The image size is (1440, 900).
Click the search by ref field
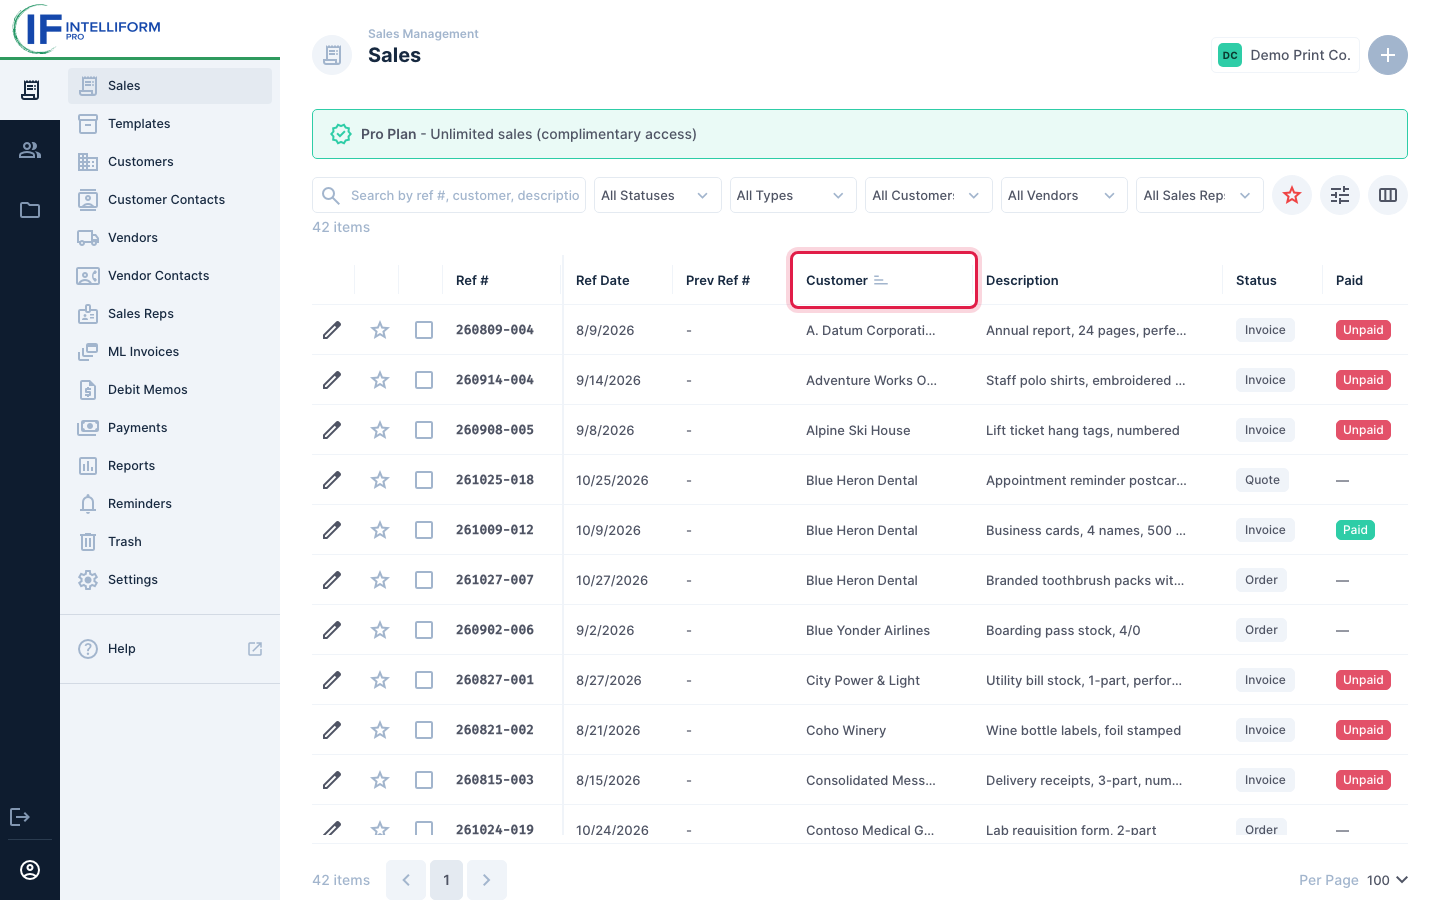pyautogui.click(x=449, y=195)
